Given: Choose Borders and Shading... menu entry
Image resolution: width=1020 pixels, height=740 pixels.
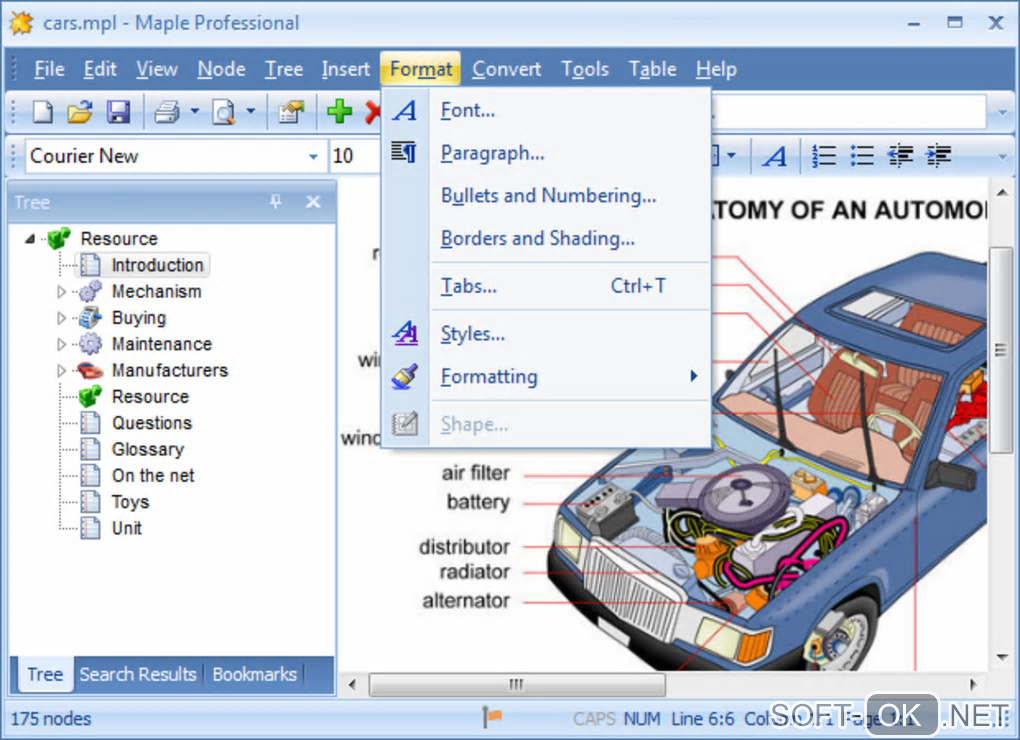Looking at the screenshot, I should 546,239.
